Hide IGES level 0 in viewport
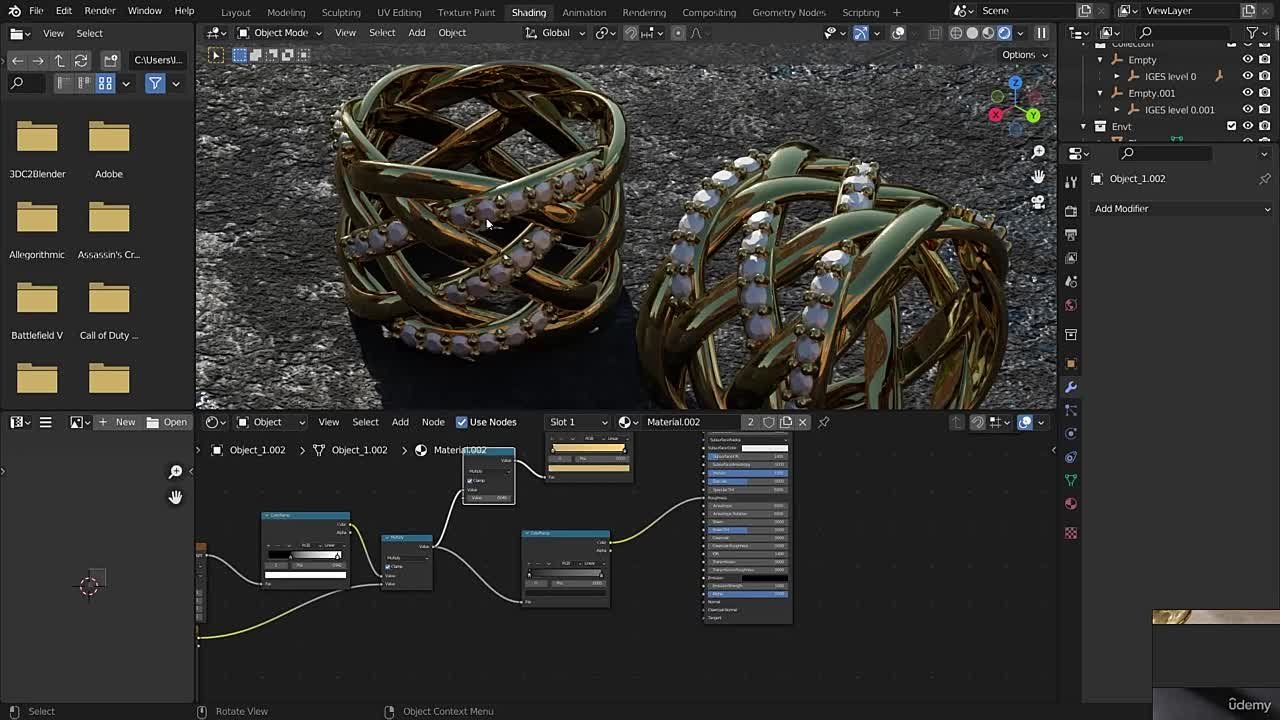This screenshot has height=720, width=1280. [x=1247, y=77]
